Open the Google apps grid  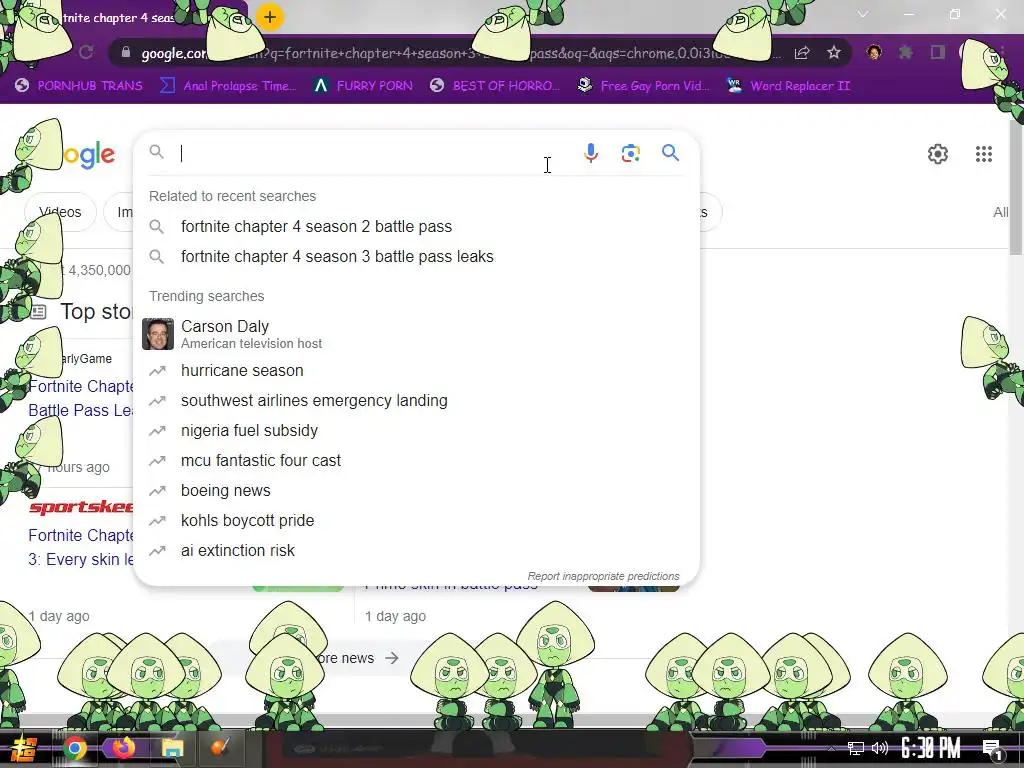pos(984,154)
